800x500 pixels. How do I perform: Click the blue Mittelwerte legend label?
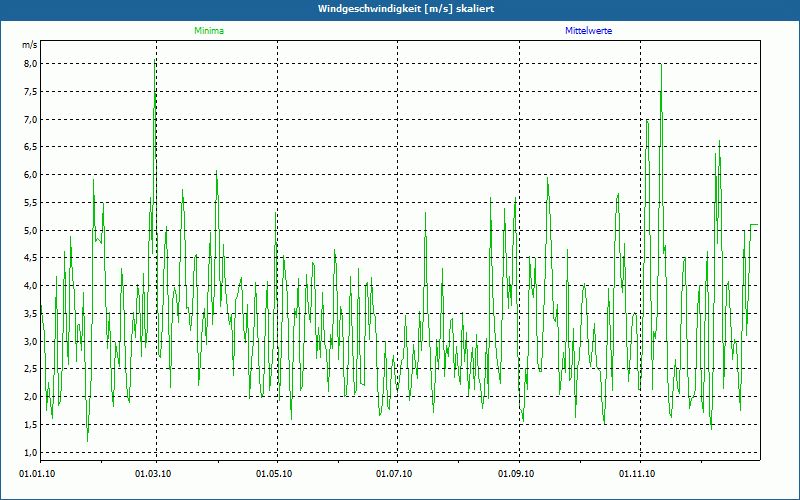pos(588,31)
